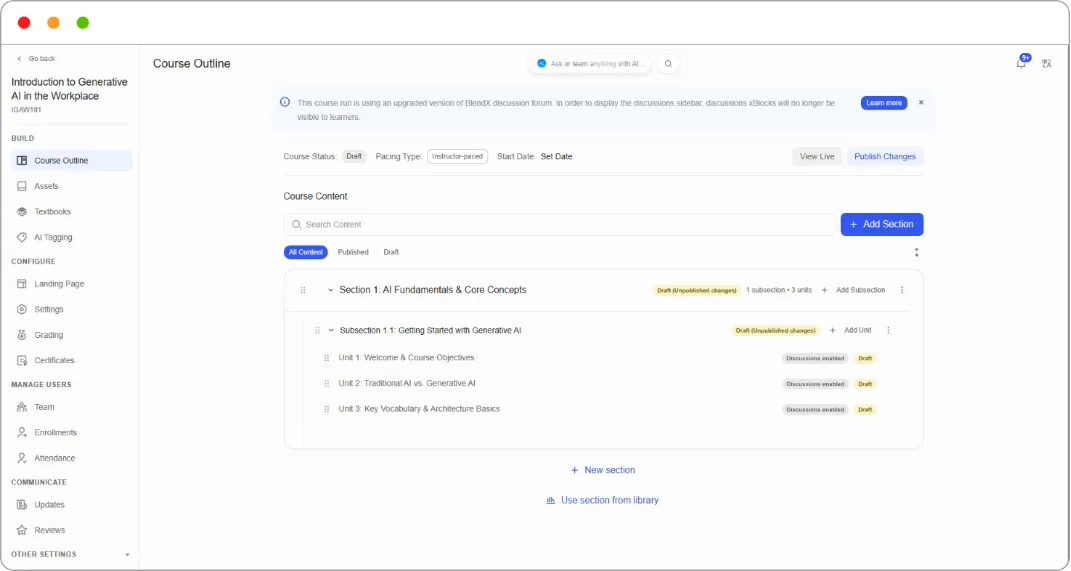Open Unit 2: Traditional AI vs. Generative AI

pyautogui.click(x=407, y=383)
